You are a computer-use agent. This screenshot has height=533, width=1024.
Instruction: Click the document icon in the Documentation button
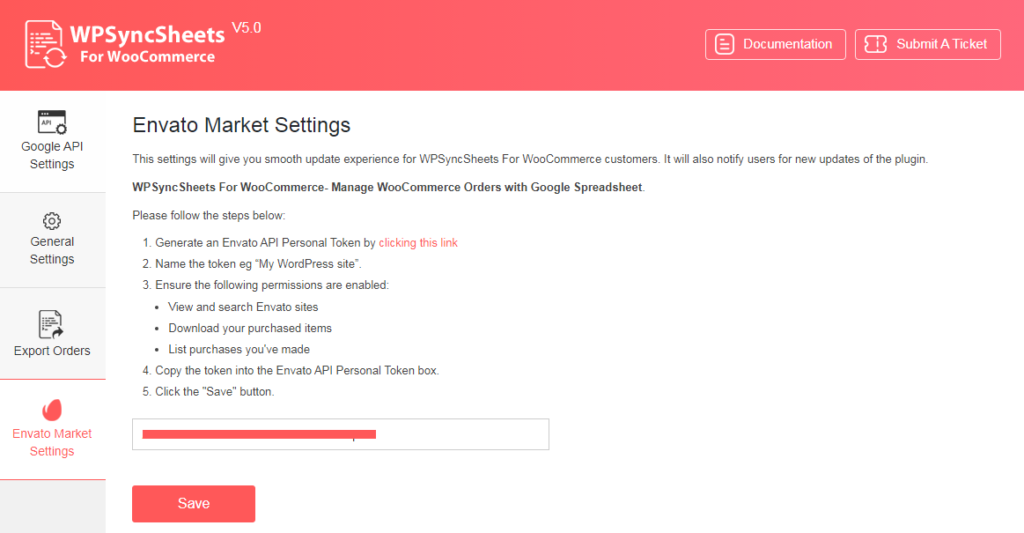(726, 44)
